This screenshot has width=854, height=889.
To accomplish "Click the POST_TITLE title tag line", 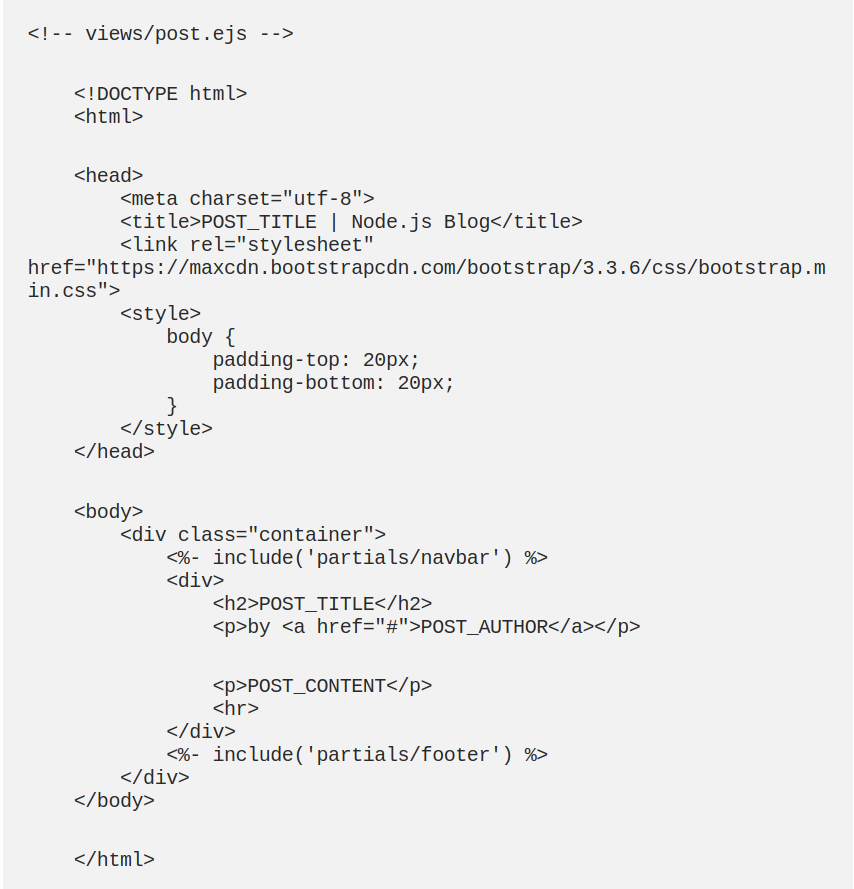I will pyautogui.click(x=351, y=222).
